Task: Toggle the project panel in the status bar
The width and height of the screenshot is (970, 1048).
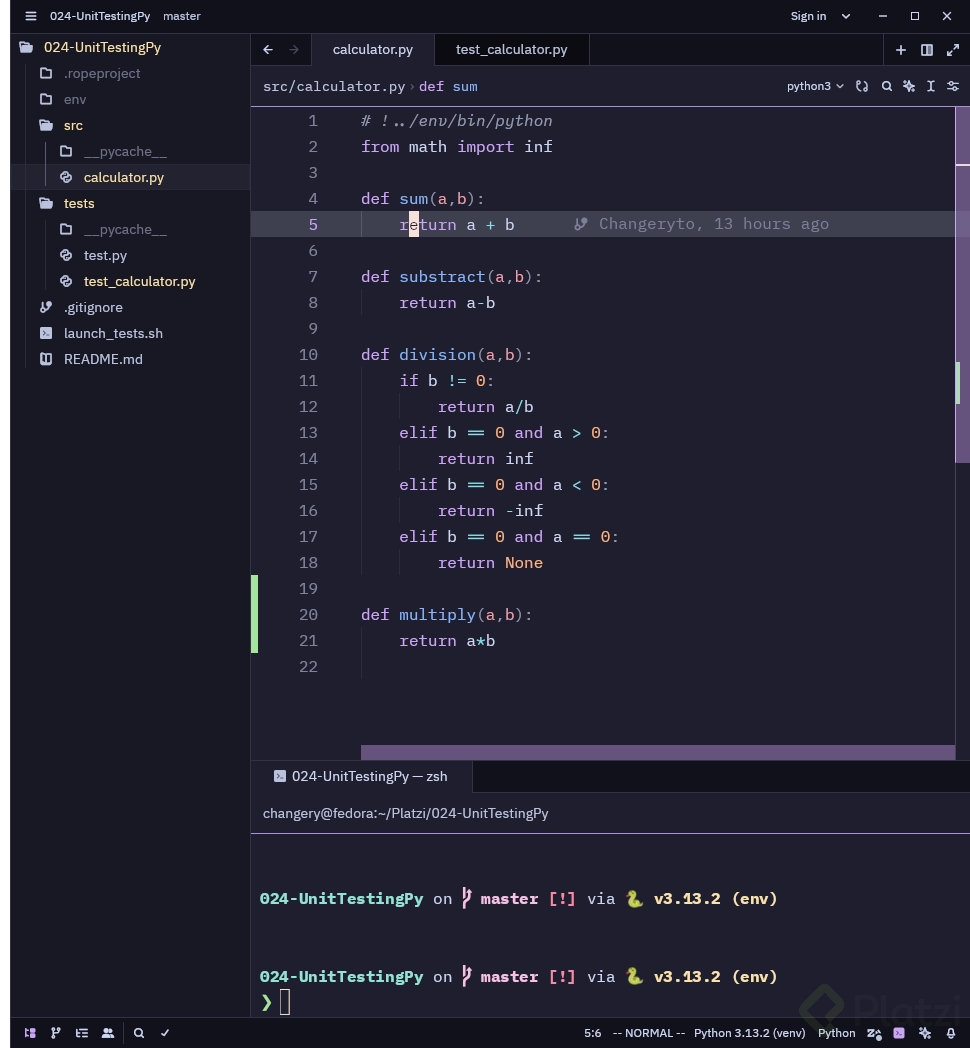Action: click(x=30, y=1033)
